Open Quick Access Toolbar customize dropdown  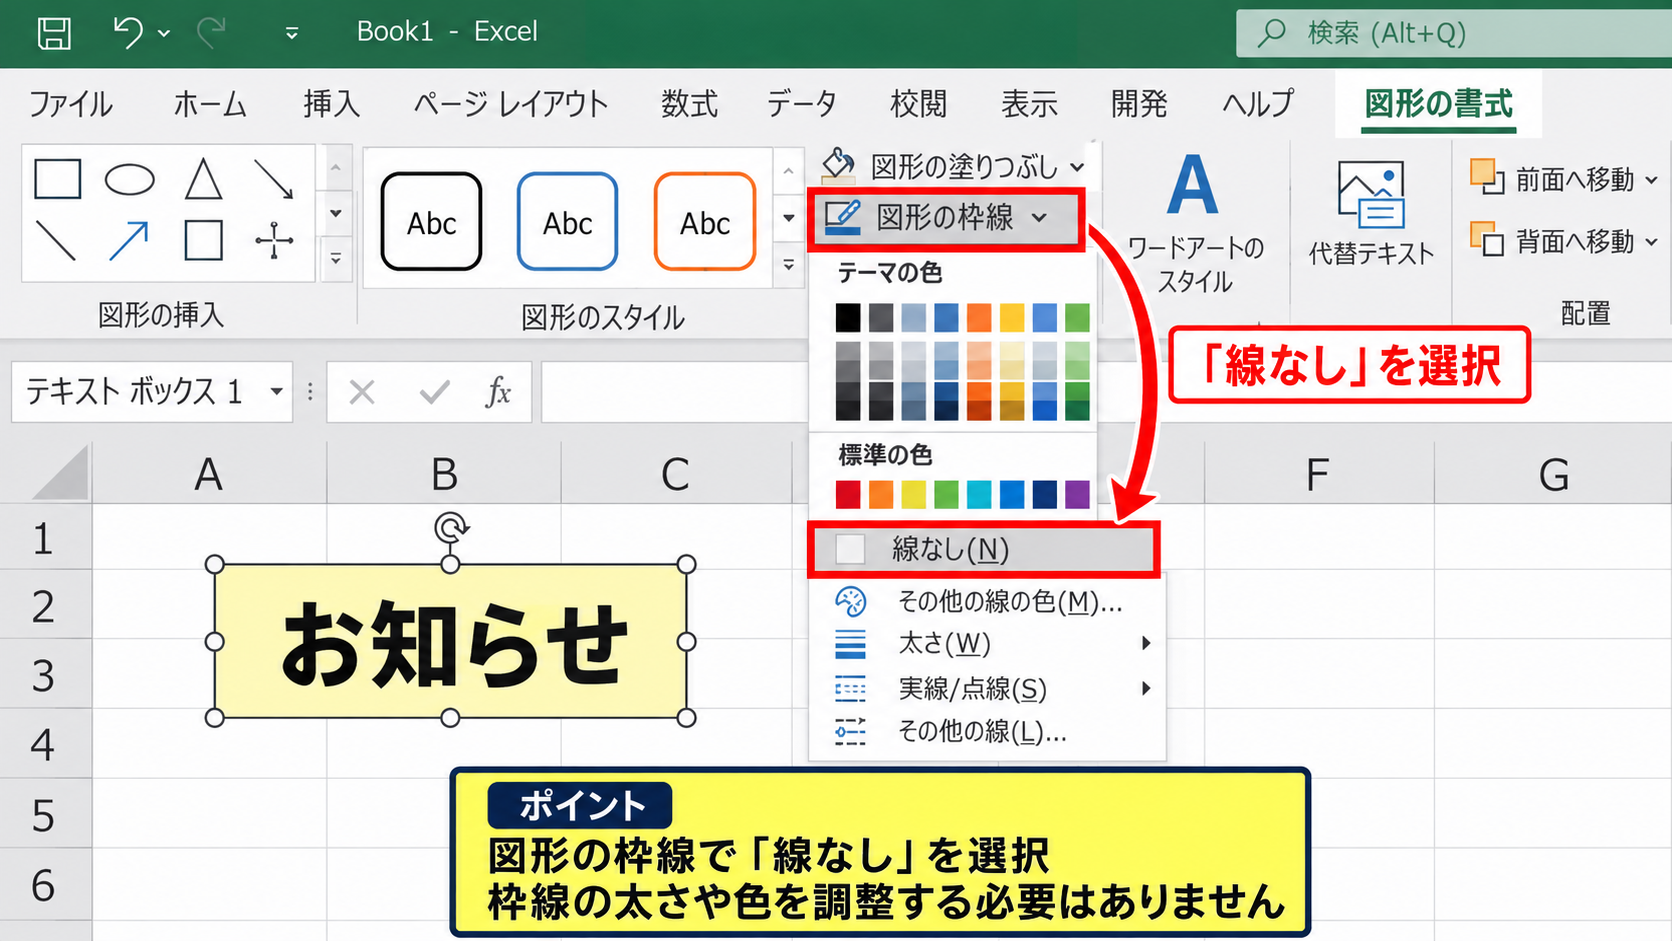pyautogui.click(x=292, y=33)
